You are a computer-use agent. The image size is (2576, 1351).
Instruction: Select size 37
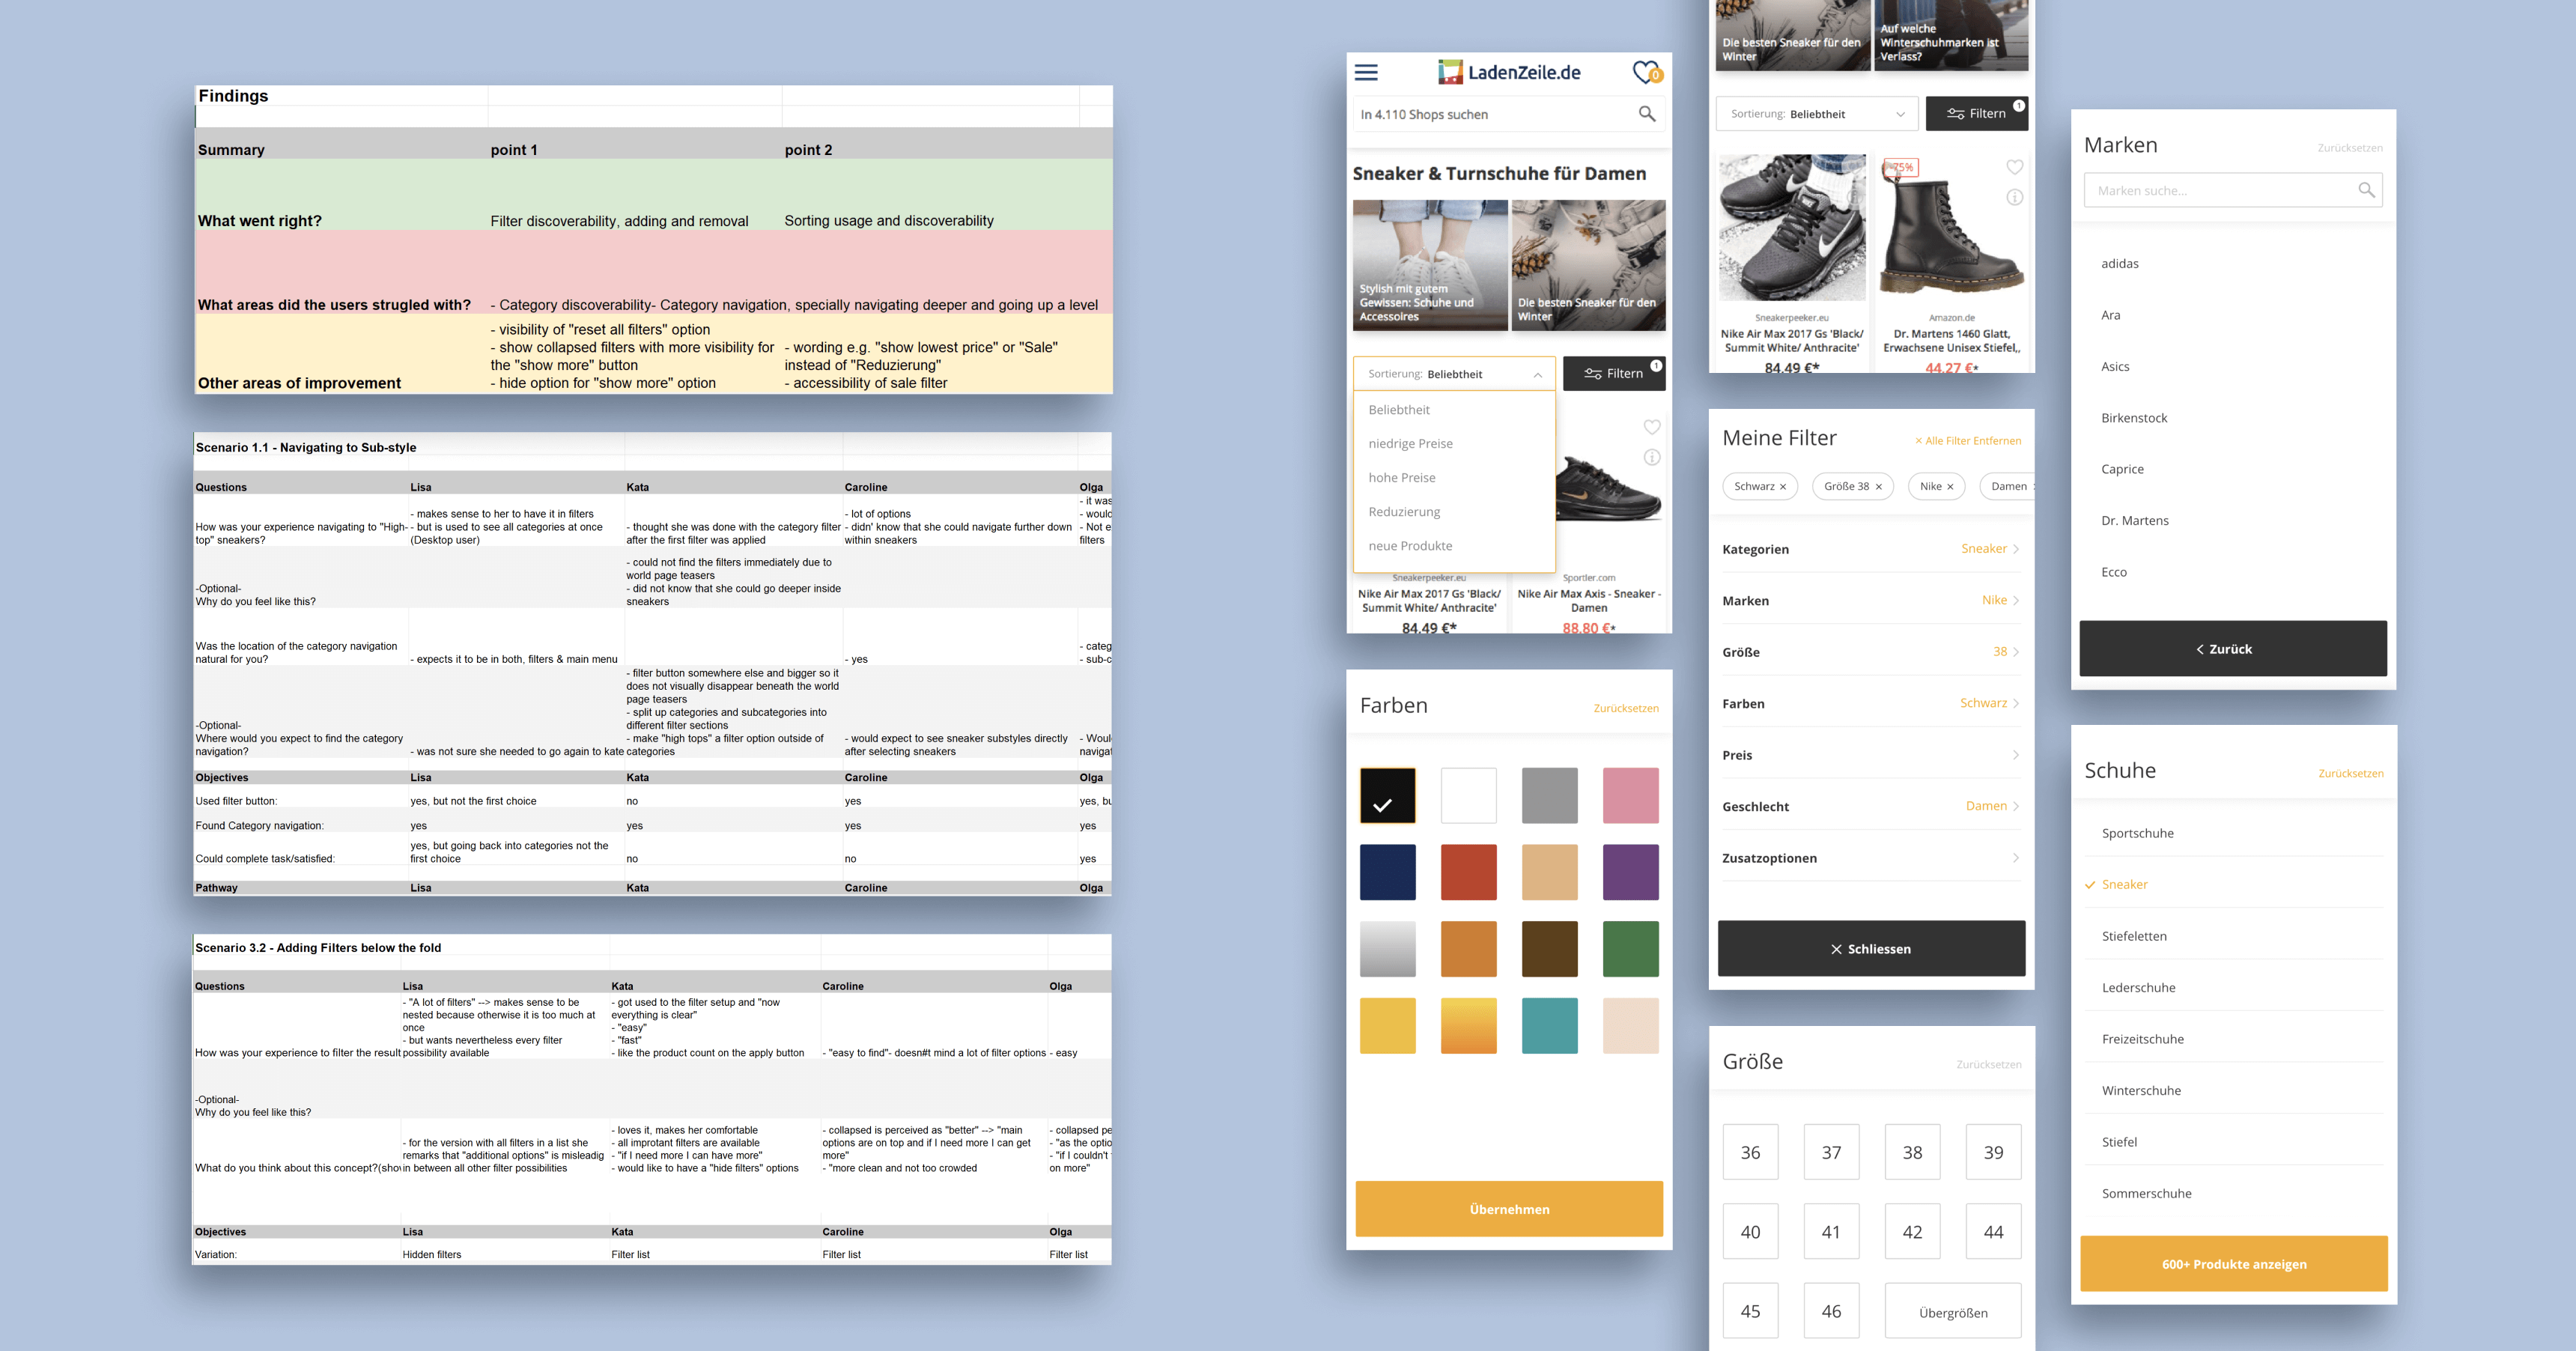point(1831,1152)
